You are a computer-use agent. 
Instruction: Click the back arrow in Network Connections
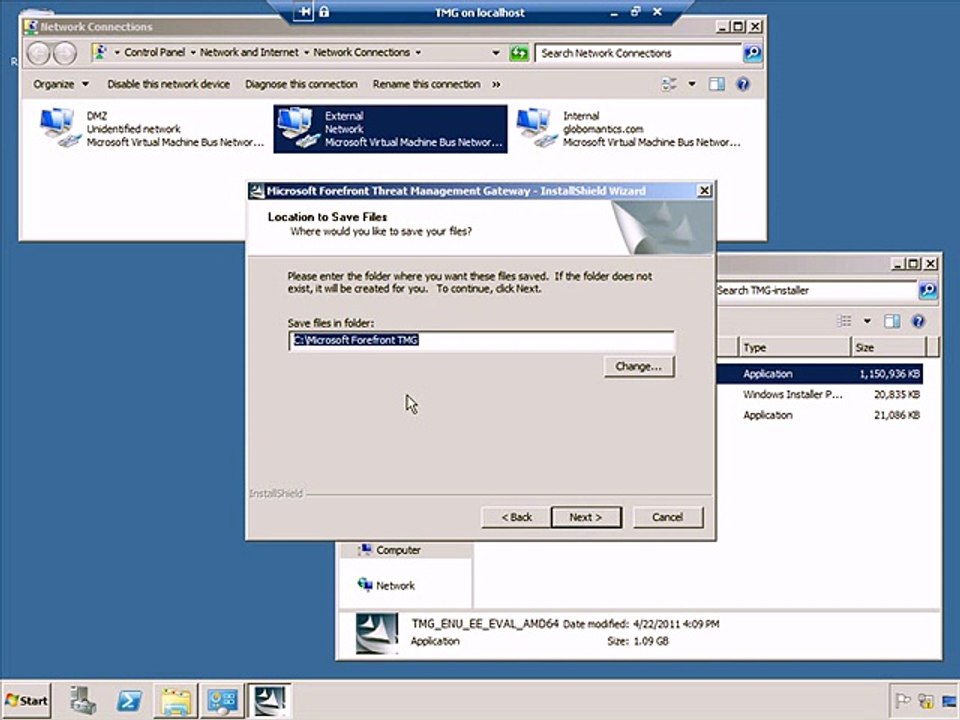39,53
